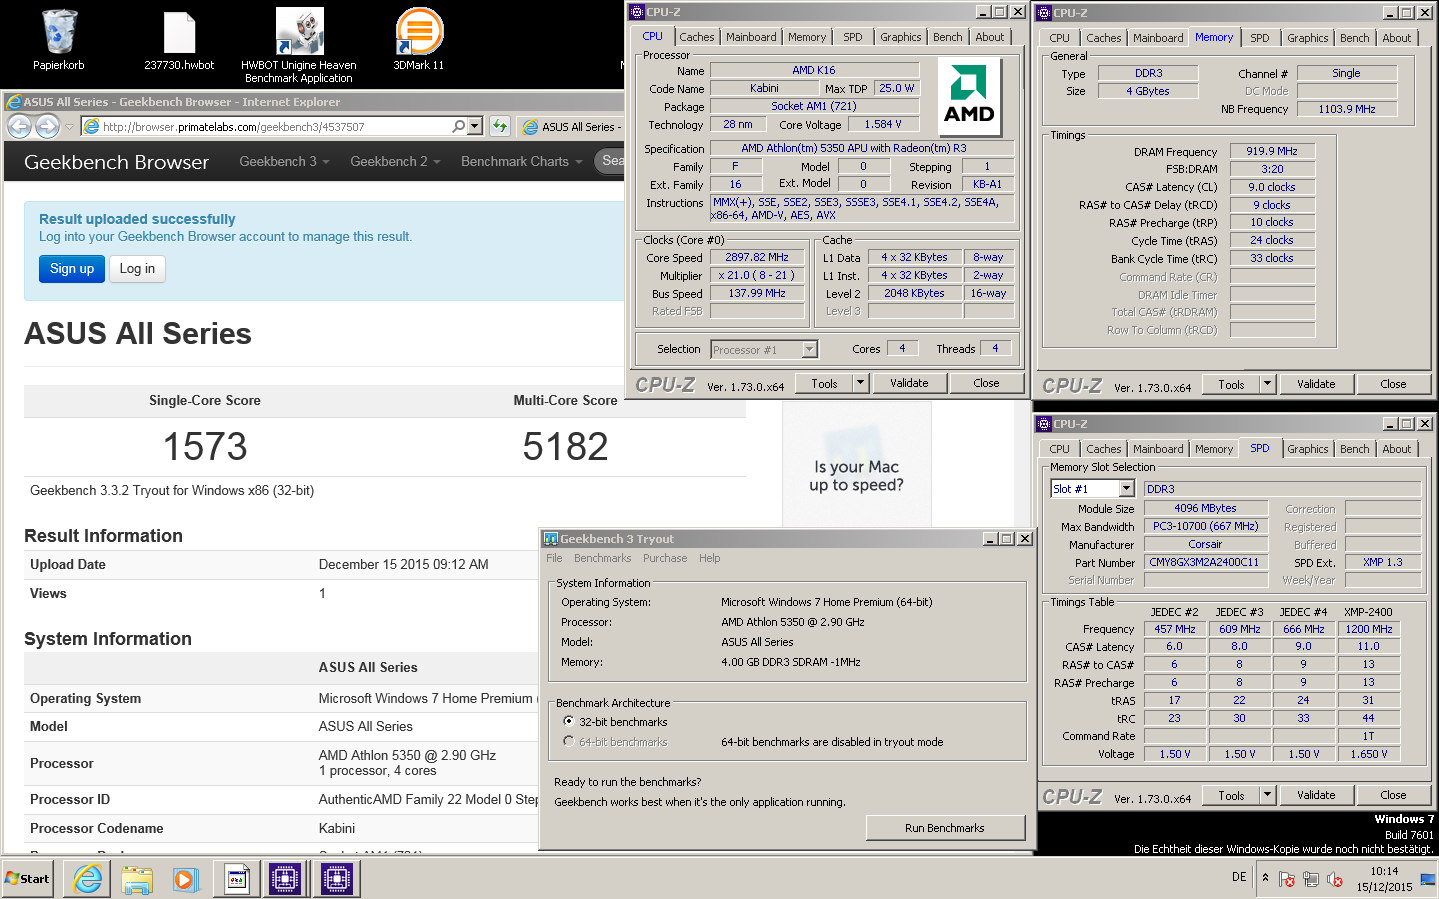1439x899 pixels.
Task: Click Close button in CPU-Z SPD window
Action: point(1393,795)
